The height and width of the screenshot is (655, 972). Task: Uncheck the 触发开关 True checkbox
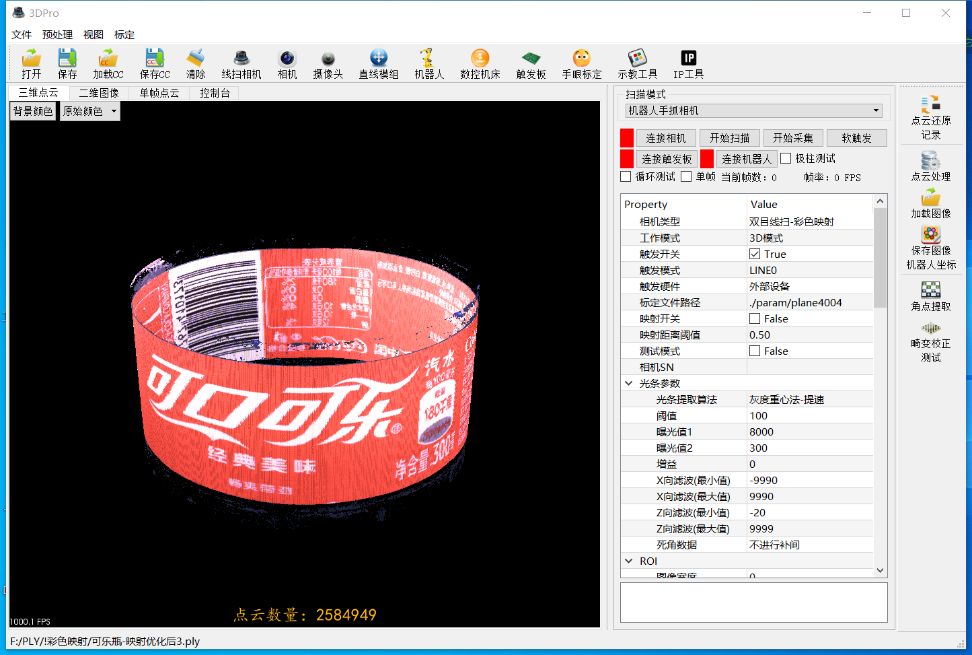click(754, 254)
